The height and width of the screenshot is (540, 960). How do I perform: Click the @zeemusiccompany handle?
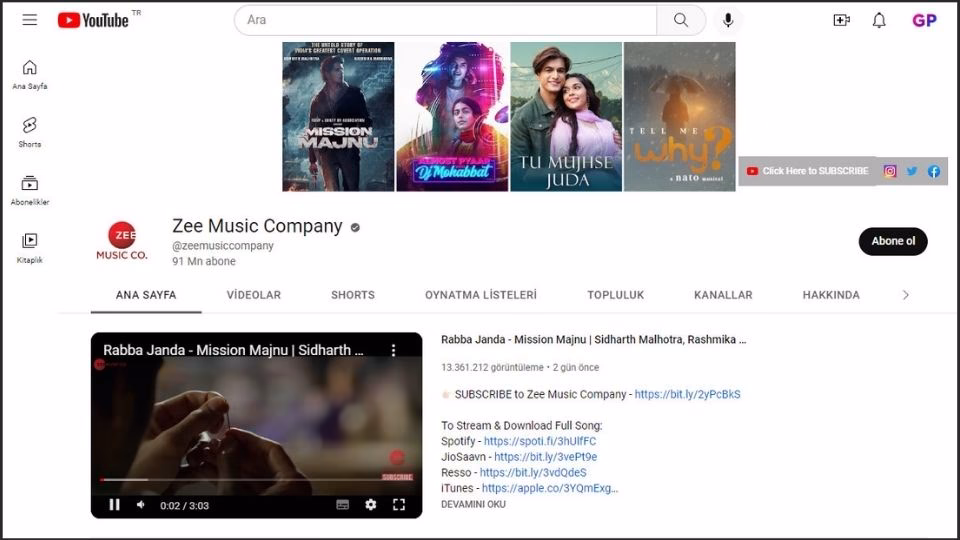(x=223, y=246)
